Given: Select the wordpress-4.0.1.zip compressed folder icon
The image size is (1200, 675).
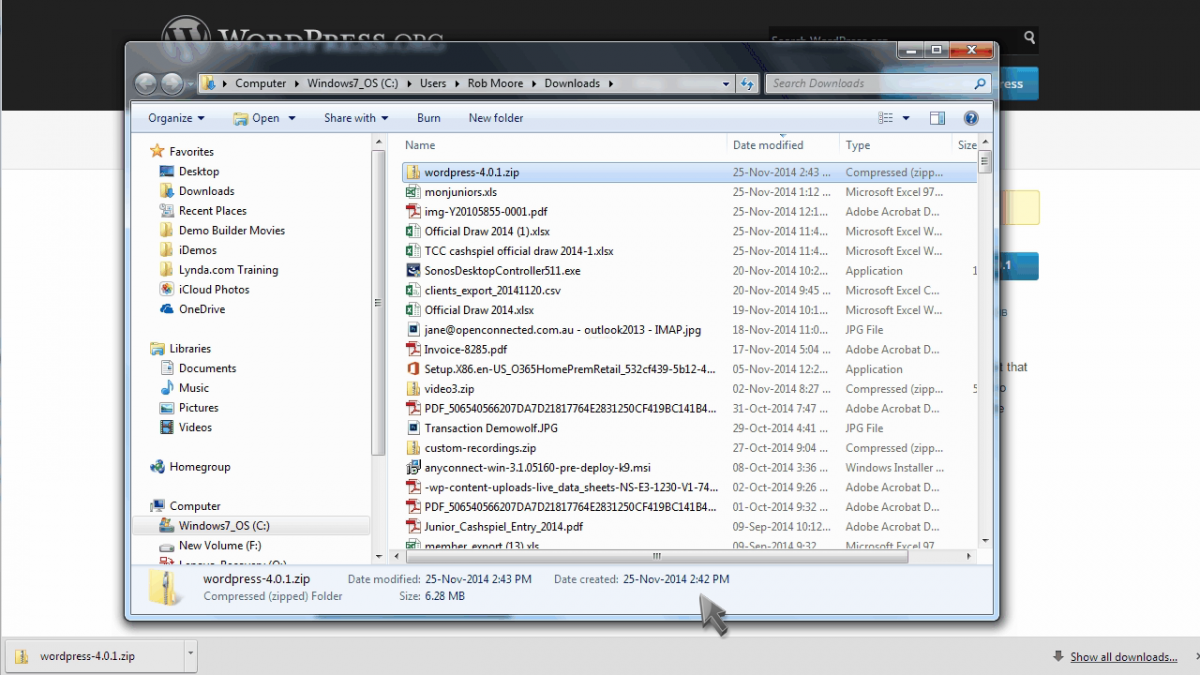Looking at the screenshot, I should coord(413,171).
